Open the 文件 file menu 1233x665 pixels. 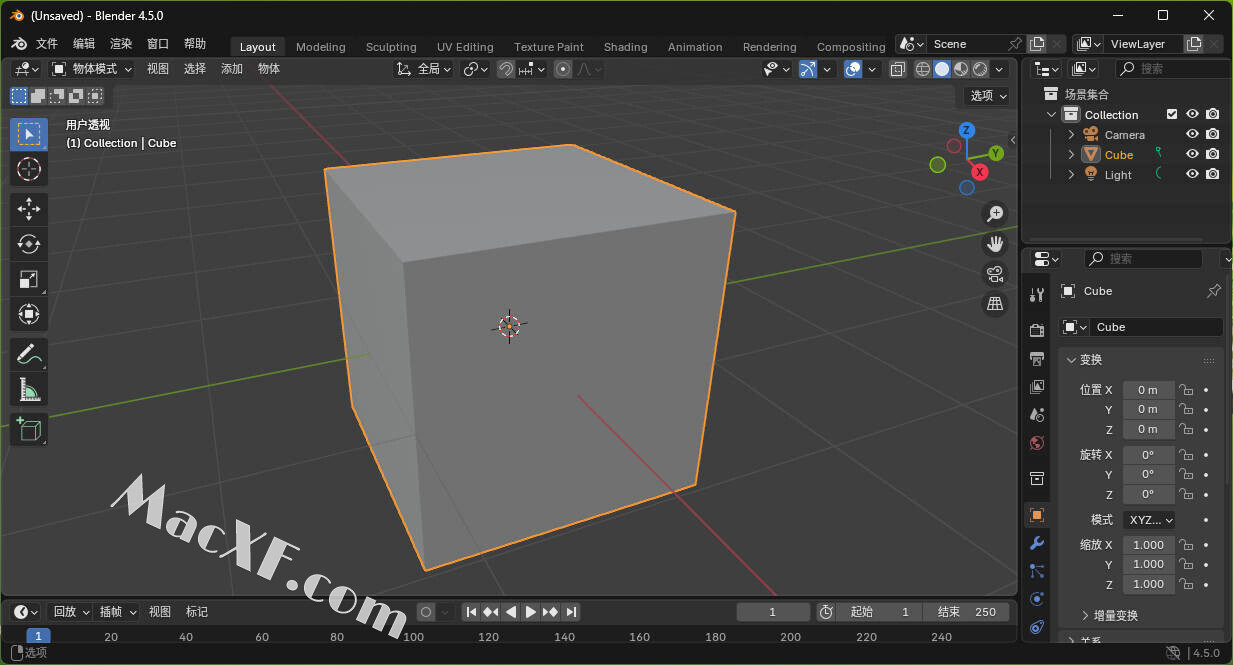tap(47, 44)
